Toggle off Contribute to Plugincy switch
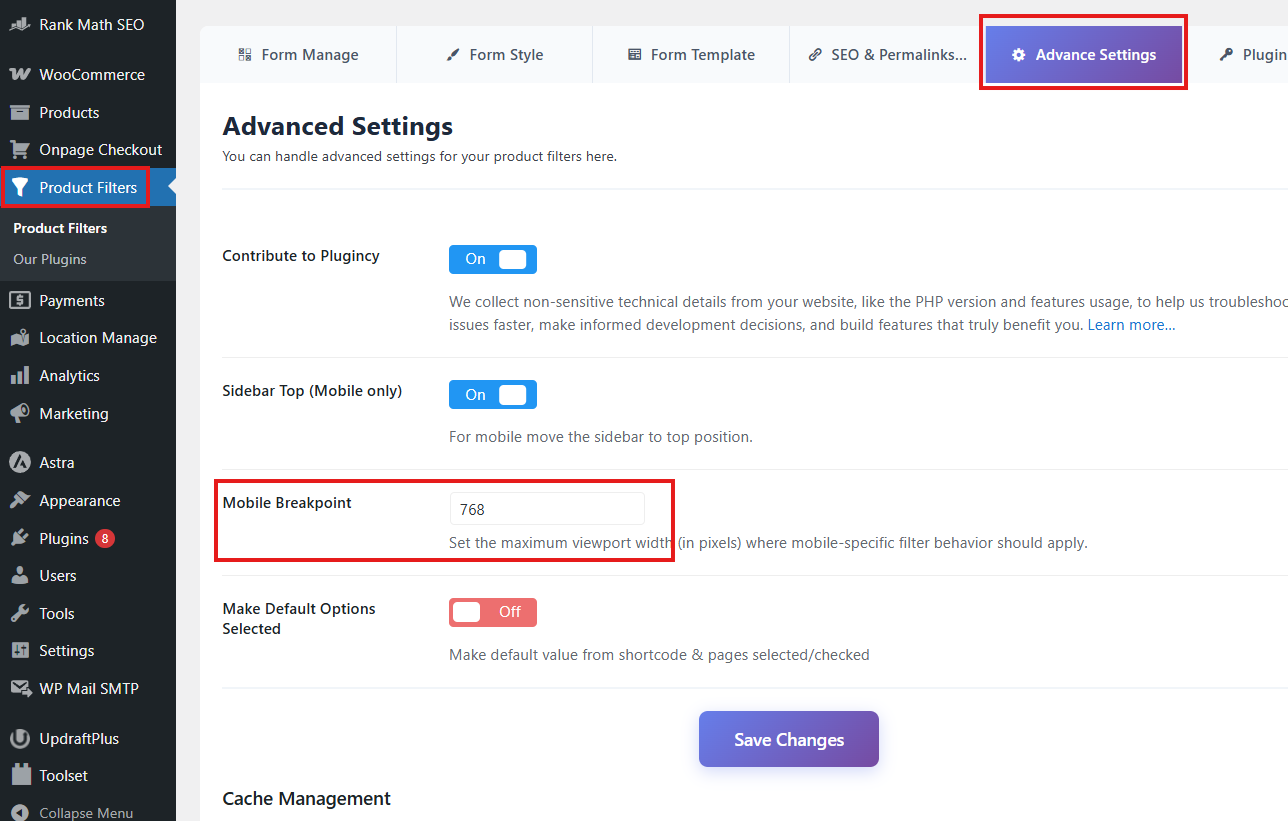The height and width of the screenshot is (821, 1288). pyautogui.click(x=492, y=260)
